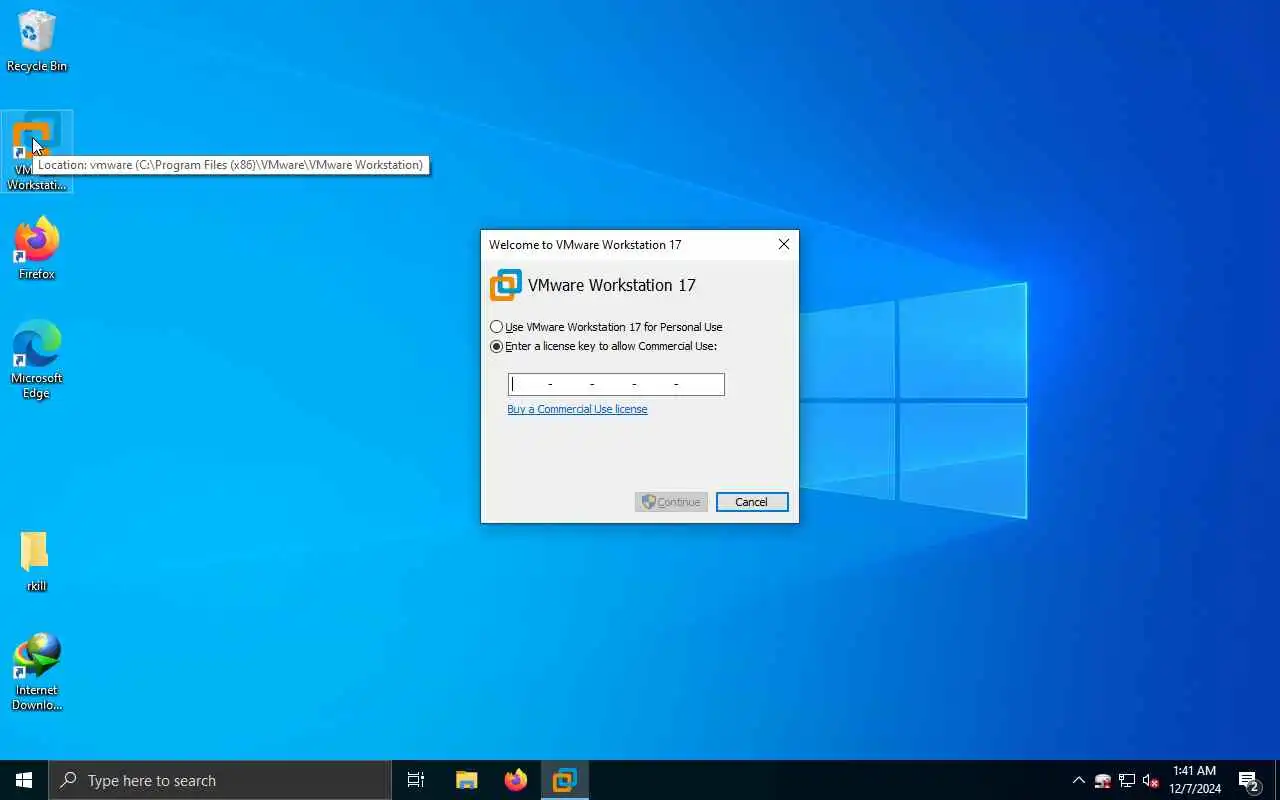The width and height of the screenshot is (1280, 800).
Task: Choose Enter a license key for Commercial Use
Action: click(603, 347)
